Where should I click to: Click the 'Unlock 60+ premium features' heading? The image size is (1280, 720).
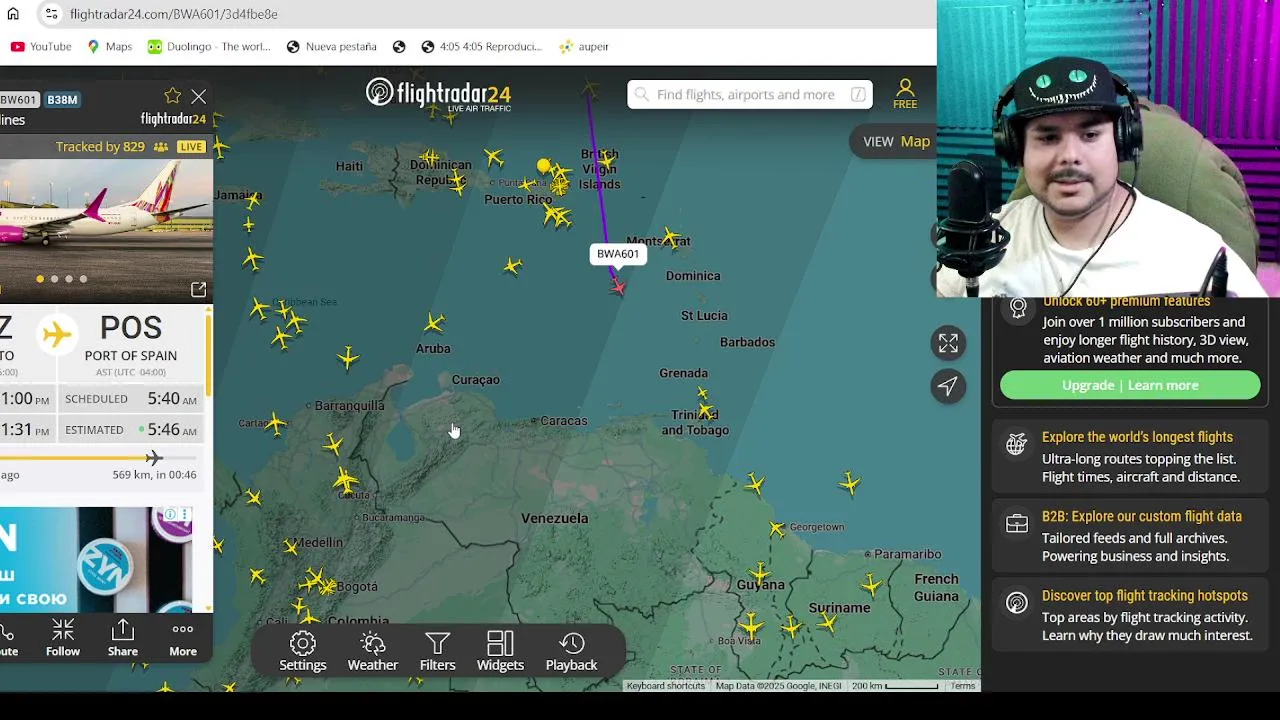[x=1126, y=301]
